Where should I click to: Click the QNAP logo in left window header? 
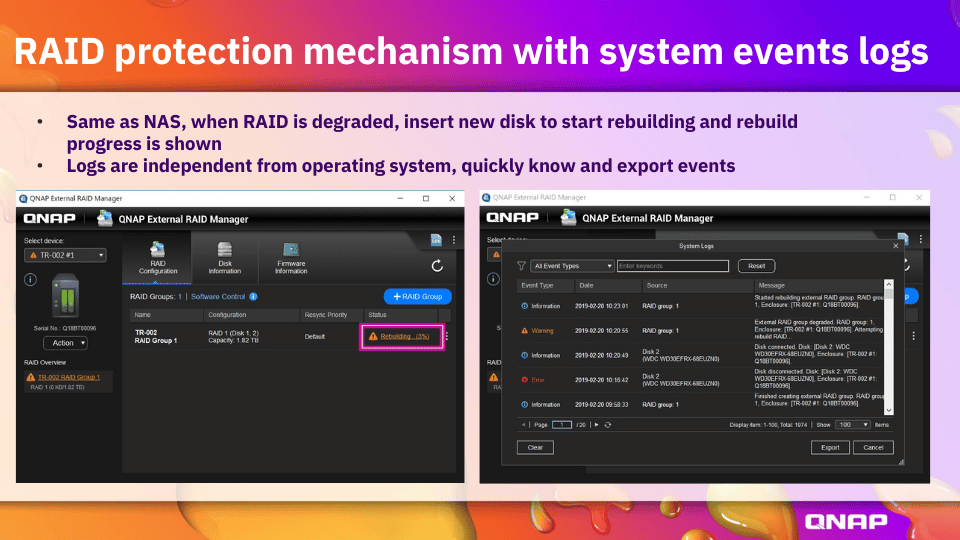pos(50,219)
